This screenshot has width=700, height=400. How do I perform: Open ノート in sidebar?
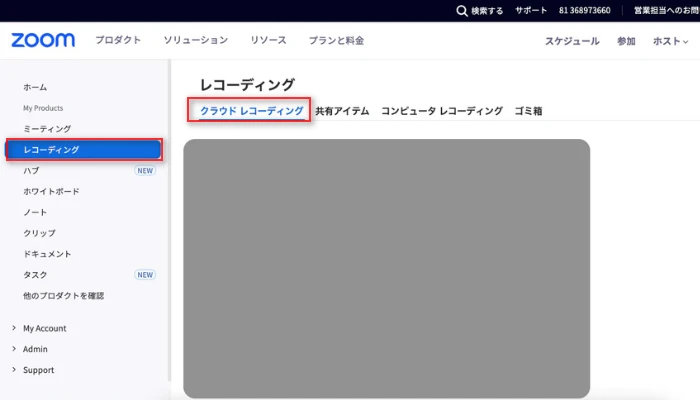tap(35, 212)
